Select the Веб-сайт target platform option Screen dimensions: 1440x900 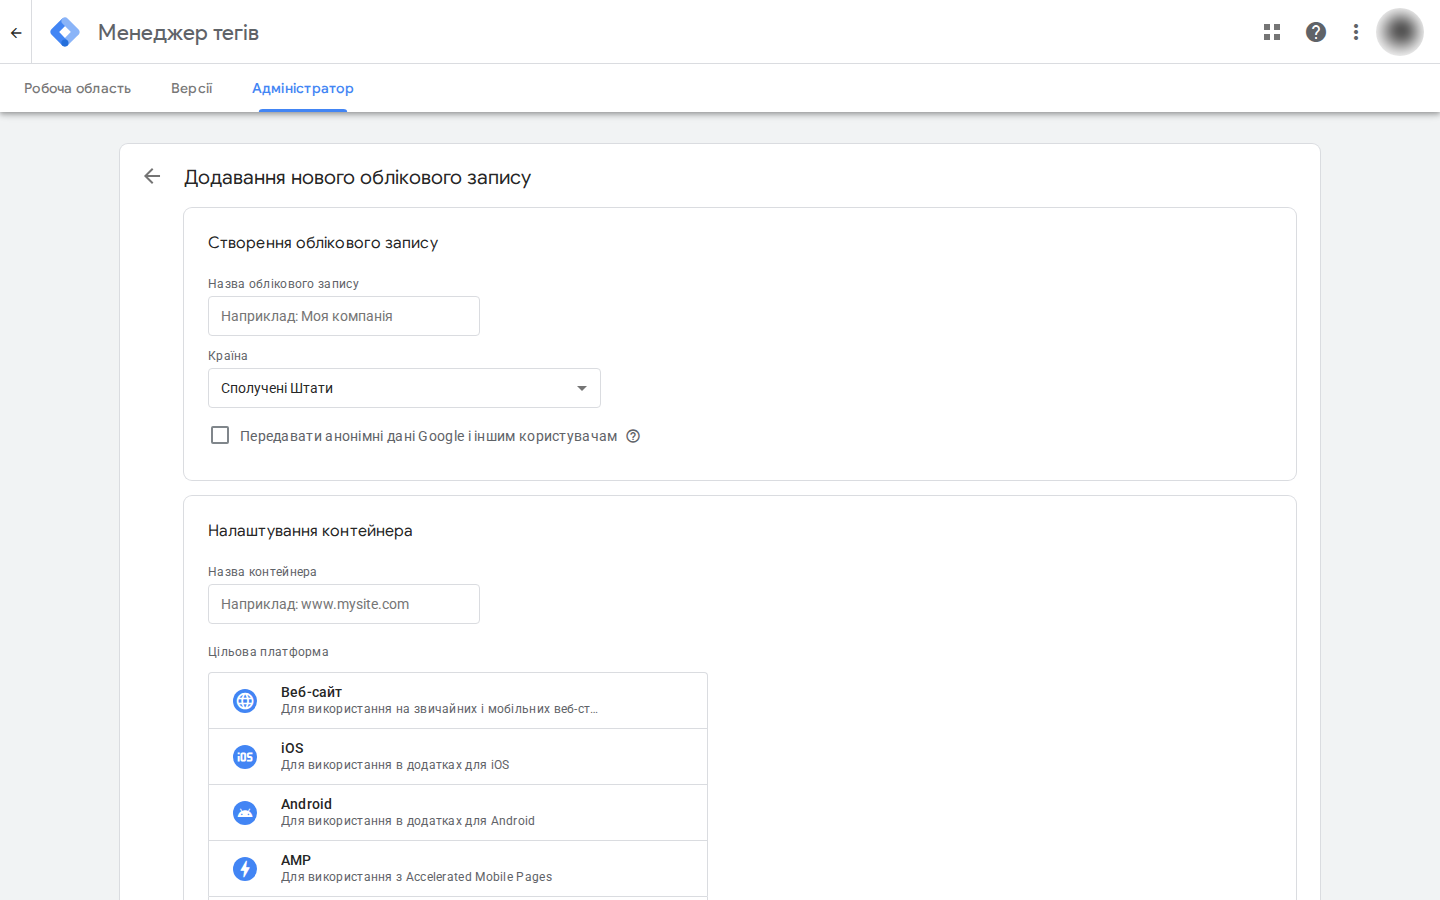coord(458,701)
